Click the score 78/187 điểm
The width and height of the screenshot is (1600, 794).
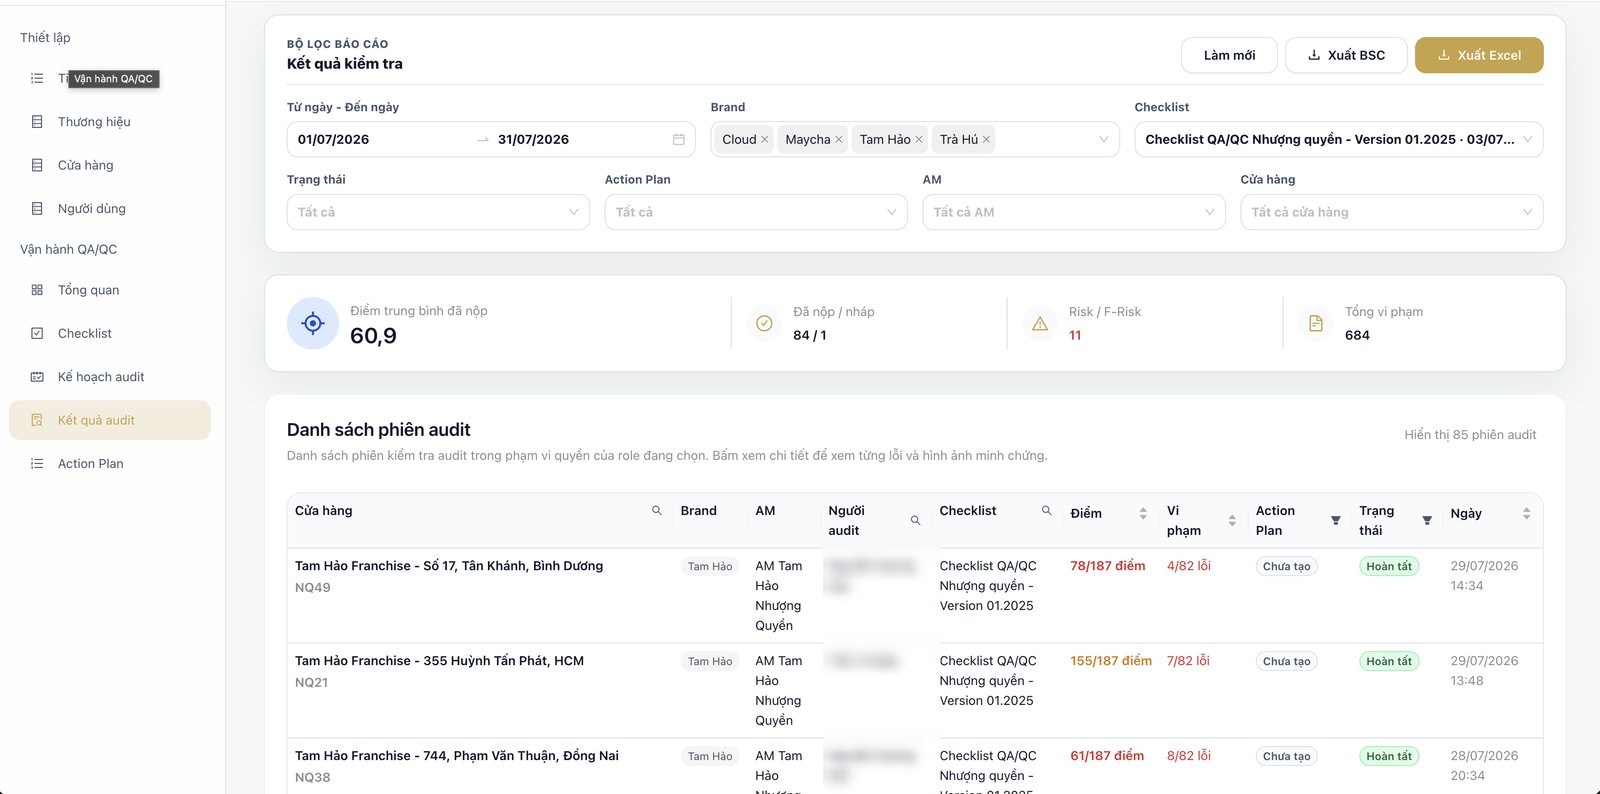point(1108,566)
